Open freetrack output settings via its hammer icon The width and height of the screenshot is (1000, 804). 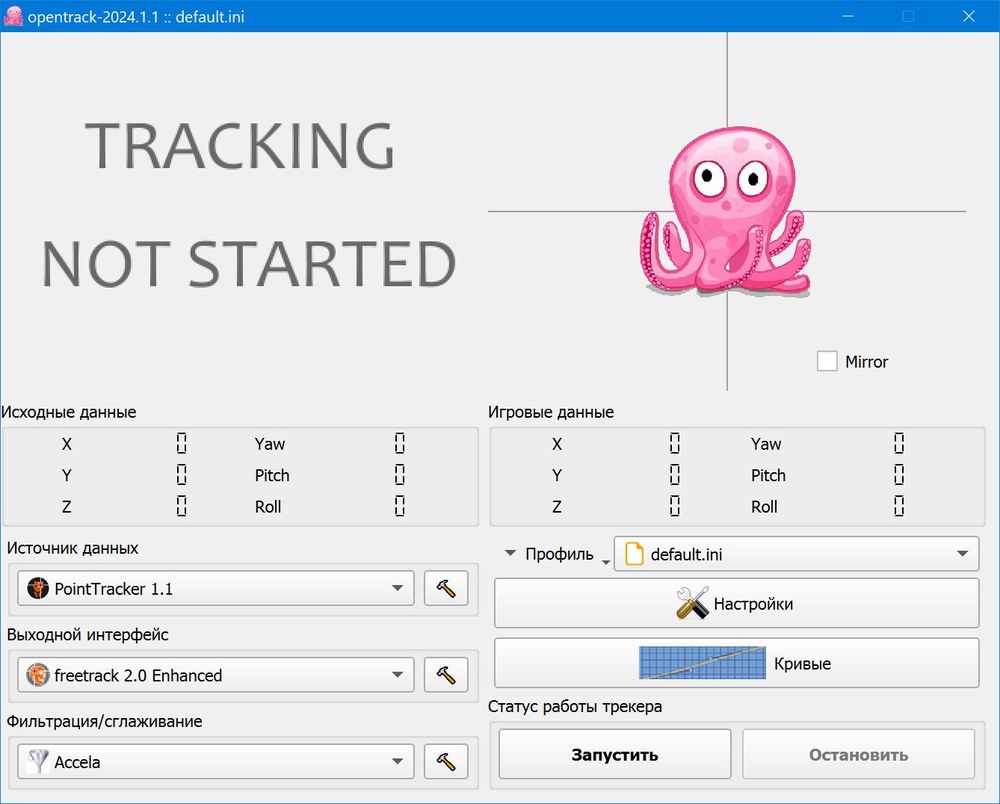point(445,674)
